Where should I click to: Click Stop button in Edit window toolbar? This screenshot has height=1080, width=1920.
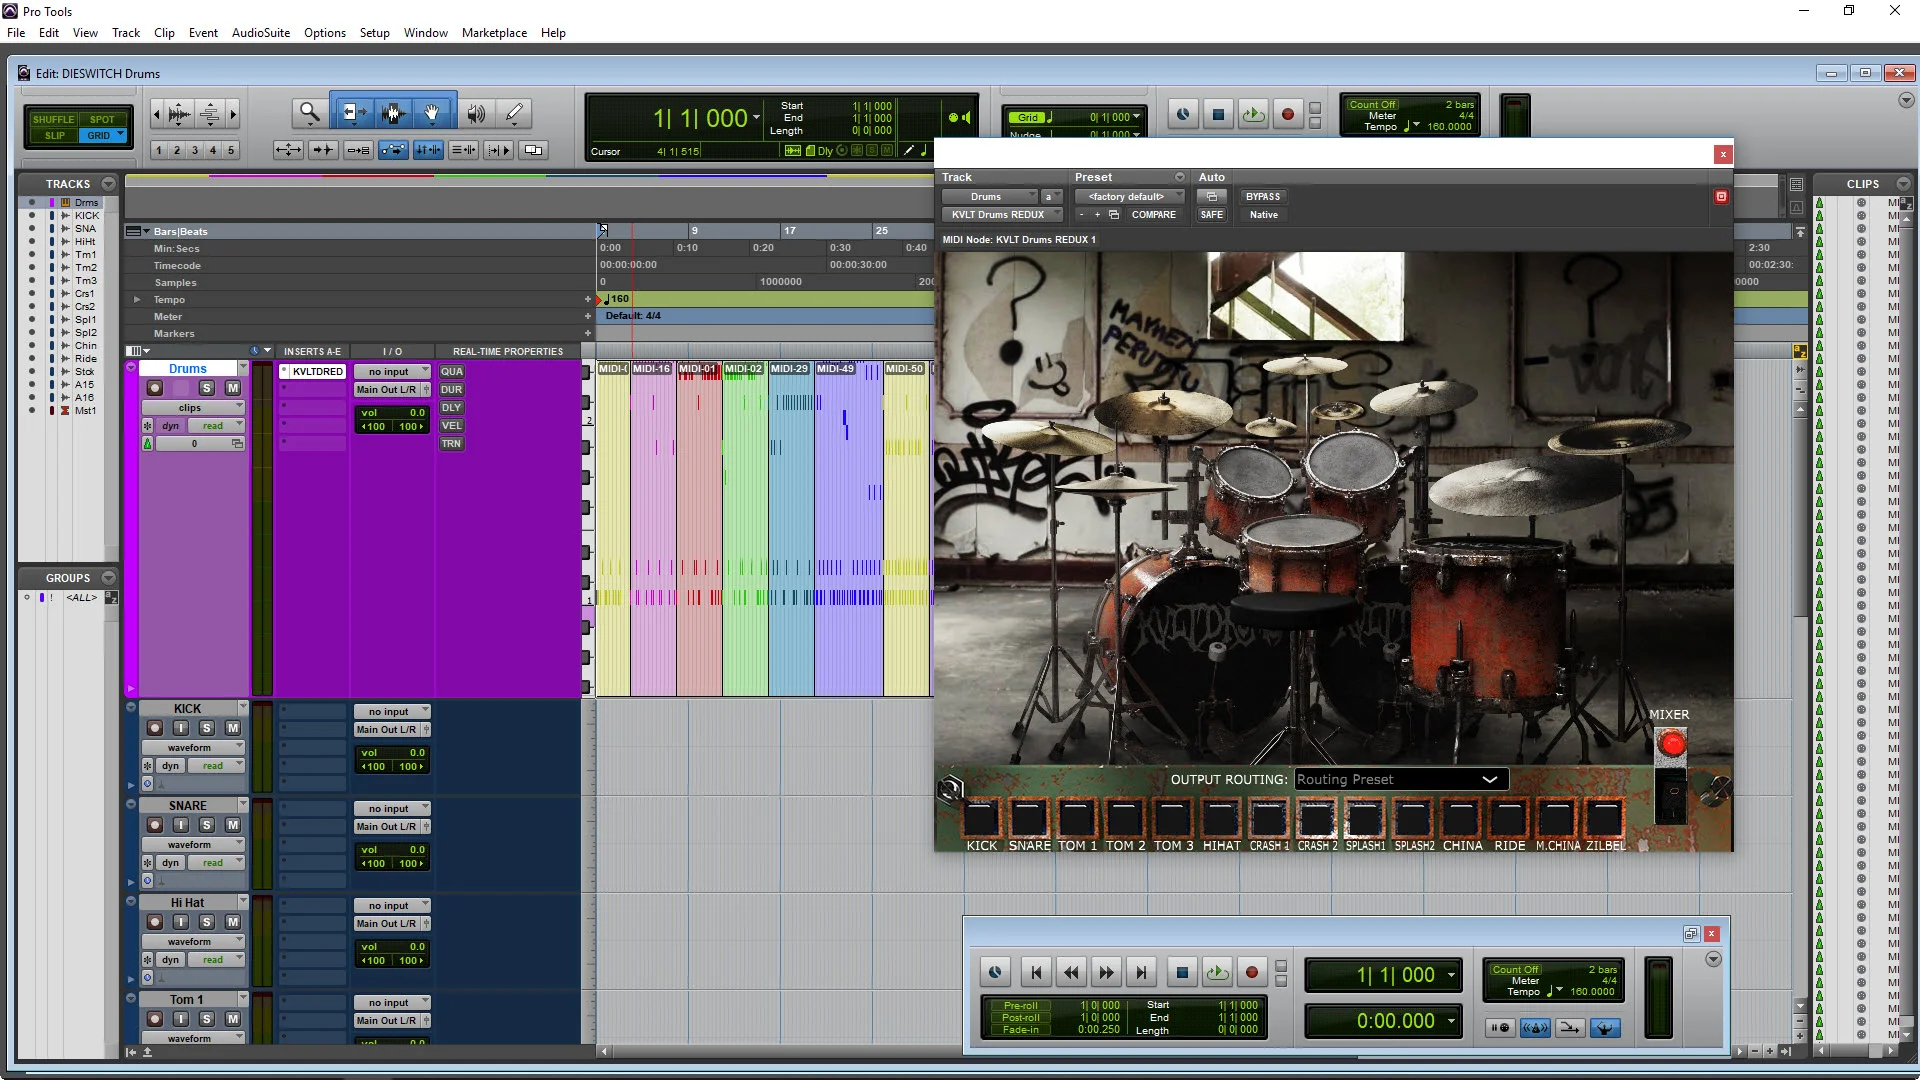[x=1218, y=115]
